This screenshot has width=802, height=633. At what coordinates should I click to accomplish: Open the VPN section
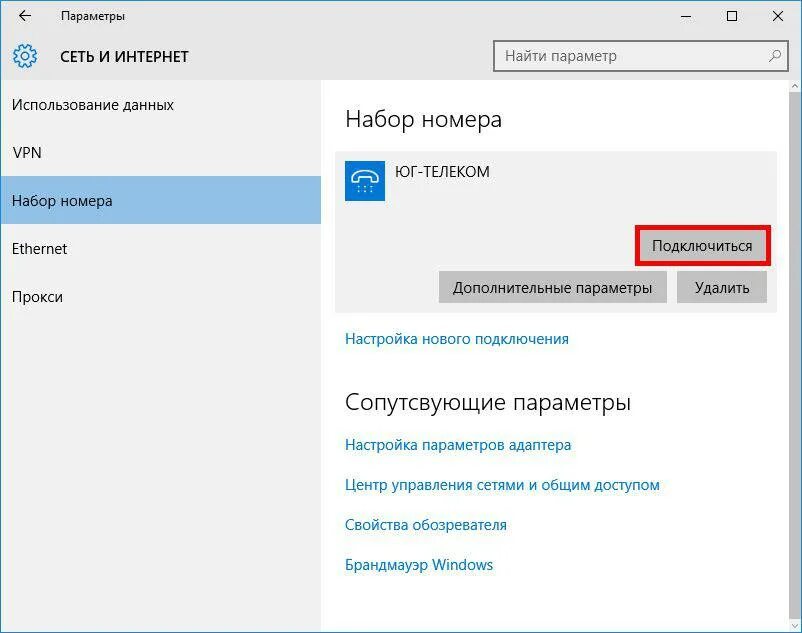(x=161, y=152)
